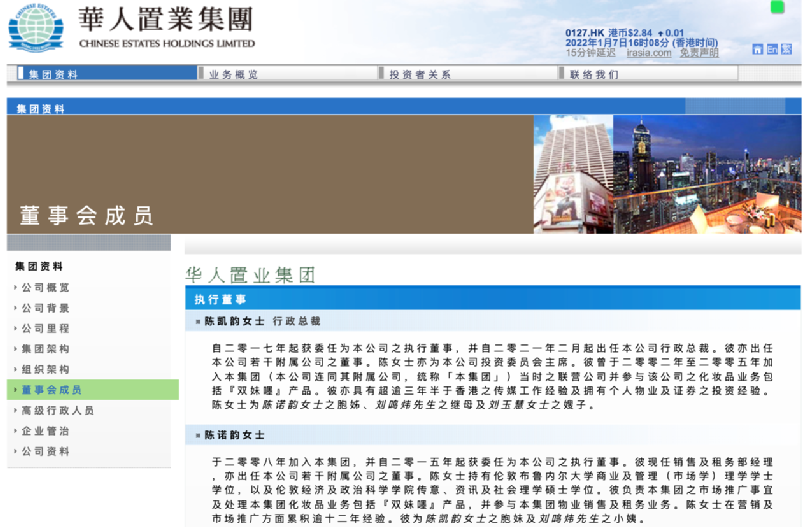805x527 pixels.
Task: Open the irasia.com link
Action: (648, 53)
